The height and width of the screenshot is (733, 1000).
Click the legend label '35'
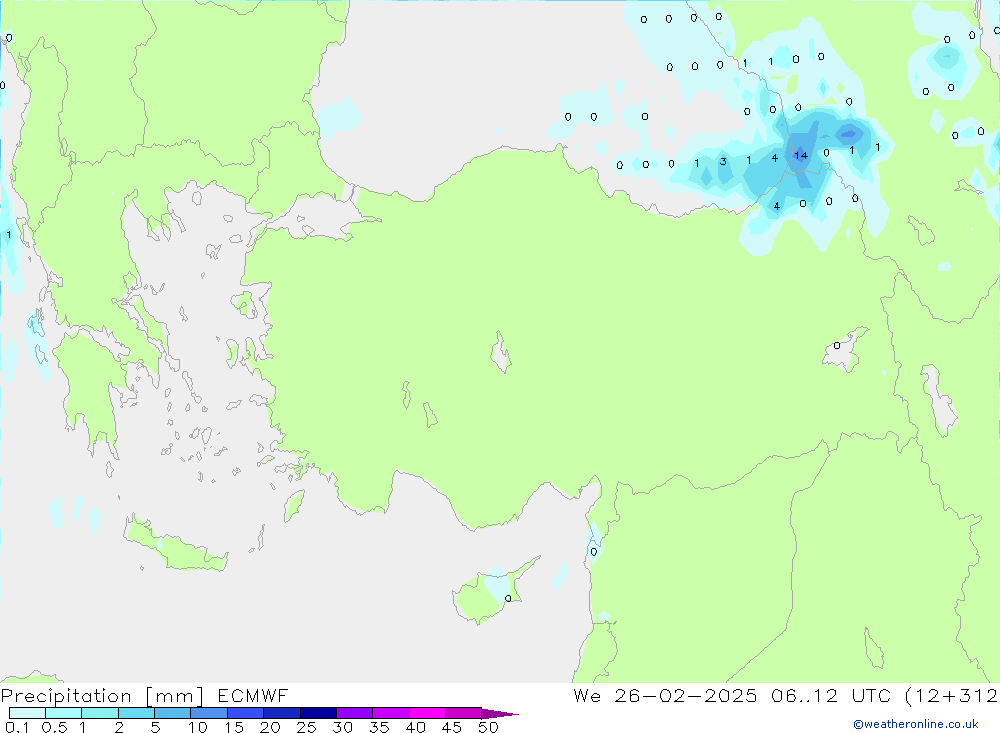pos(379,727)
